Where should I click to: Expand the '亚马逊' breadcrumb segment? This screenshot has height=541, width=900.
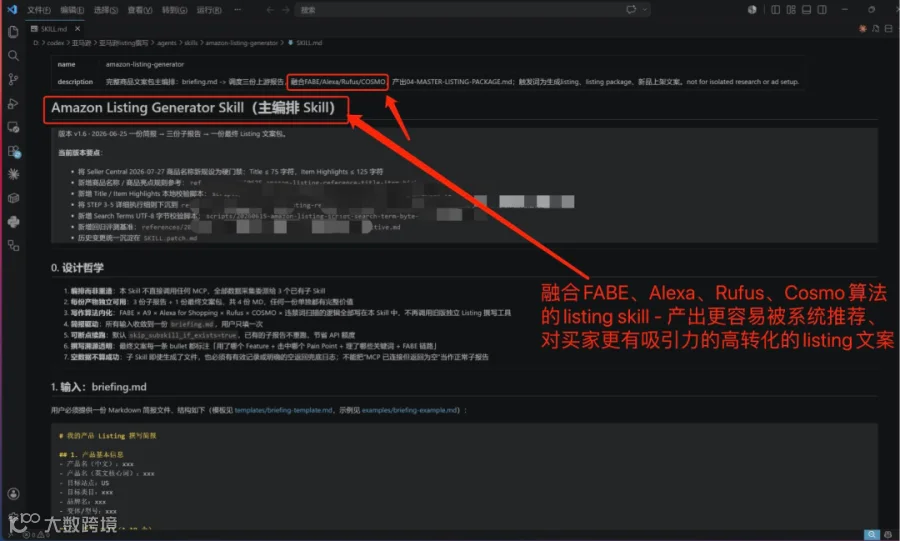81,43
